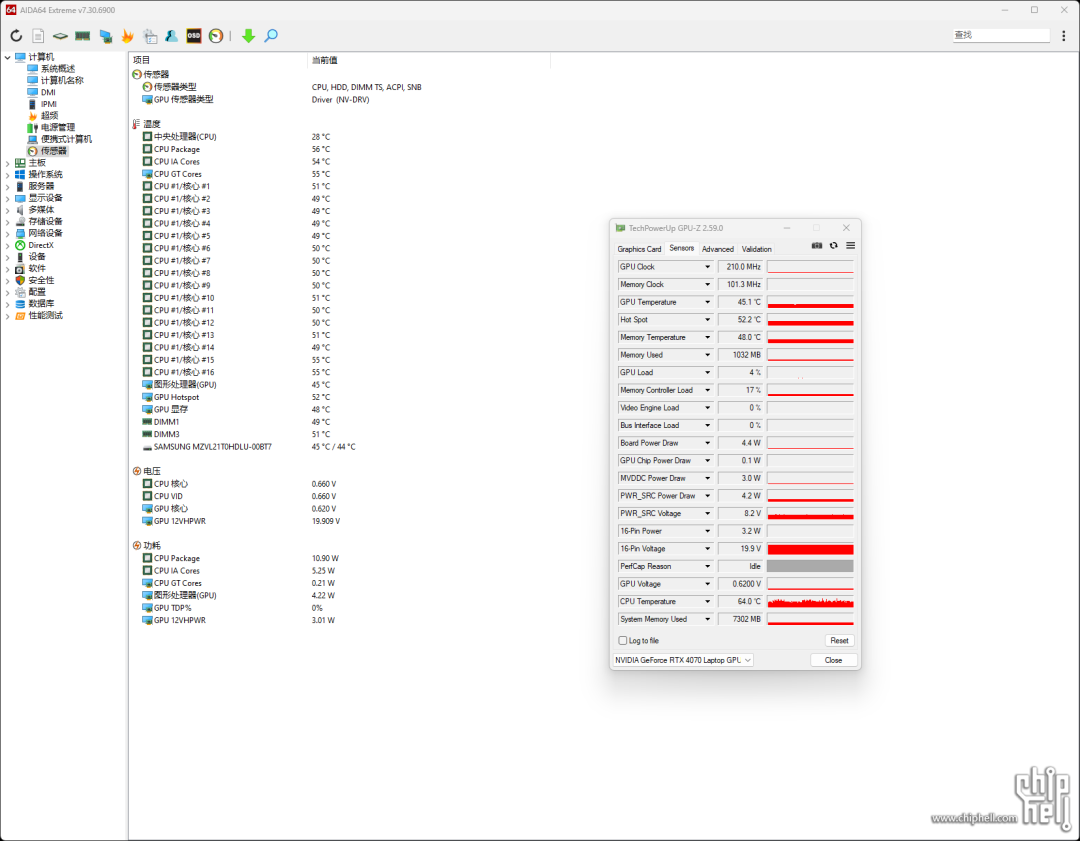Open the Board Power Draw dropdown
This screenshot has height=841, width=1080.
(x=707, y=443)
